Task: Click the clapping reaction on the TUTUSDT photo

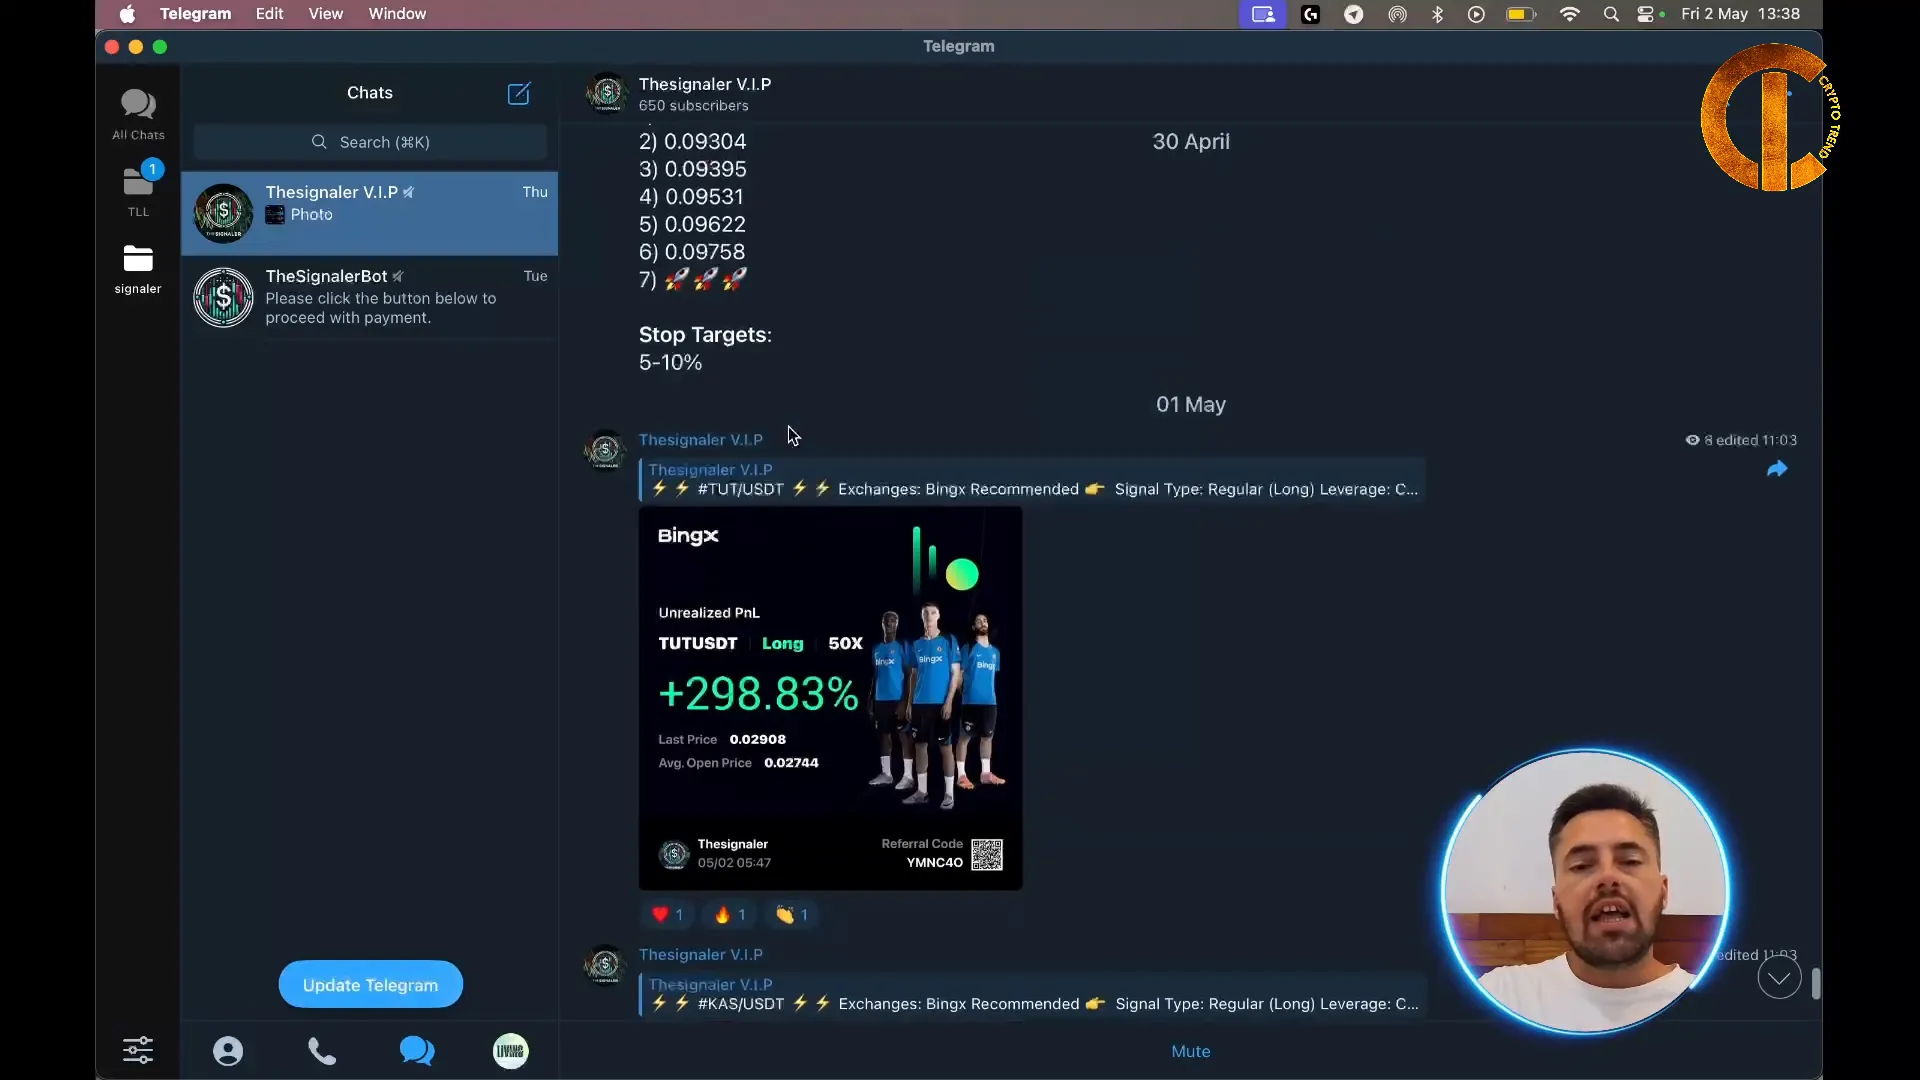Action: click(793, 915)
